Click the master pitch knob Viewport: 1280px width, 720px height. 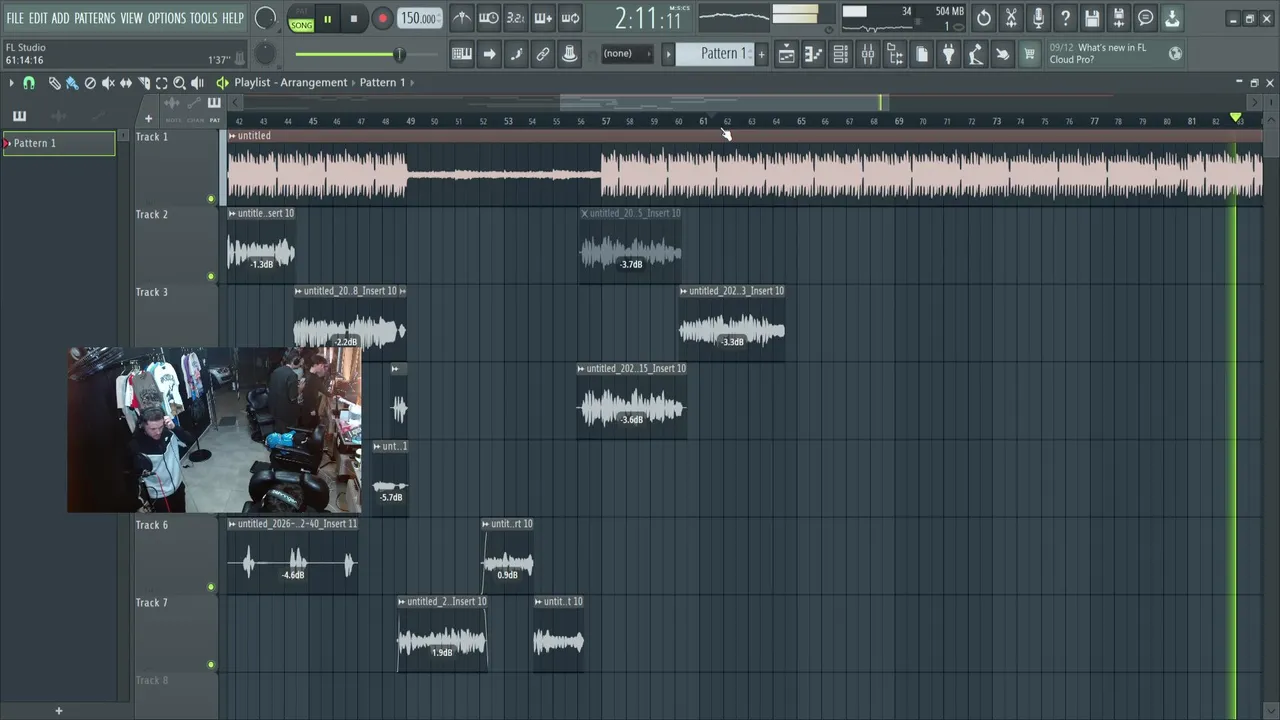point(265,54)
